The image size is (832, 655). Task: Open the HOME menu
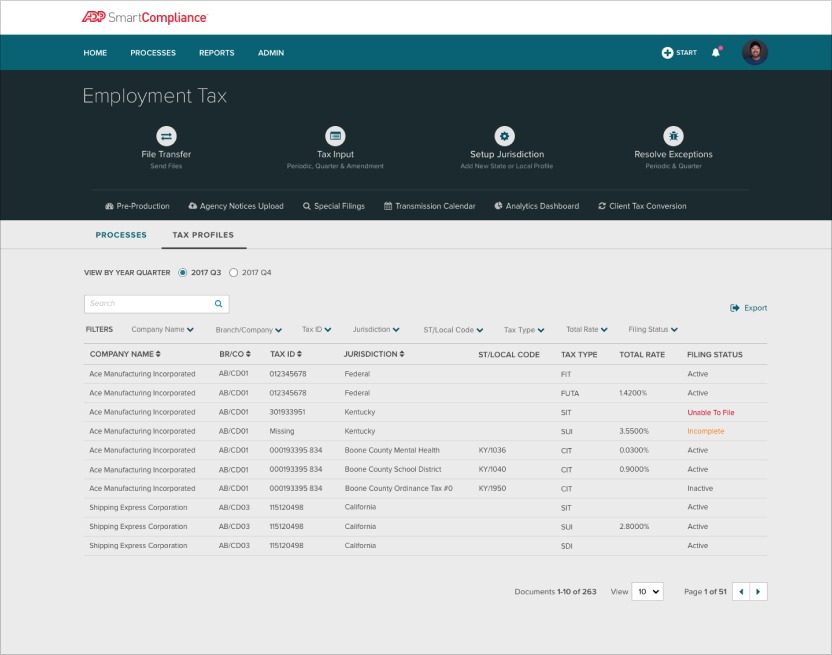[x=95, y=53]
